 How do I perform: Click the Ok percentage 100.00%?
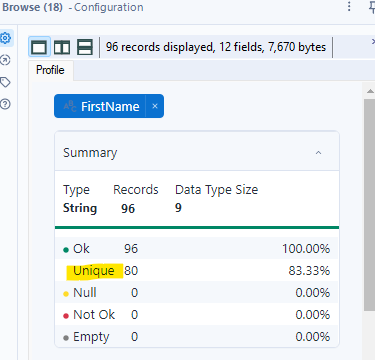[x=306, y=249]
